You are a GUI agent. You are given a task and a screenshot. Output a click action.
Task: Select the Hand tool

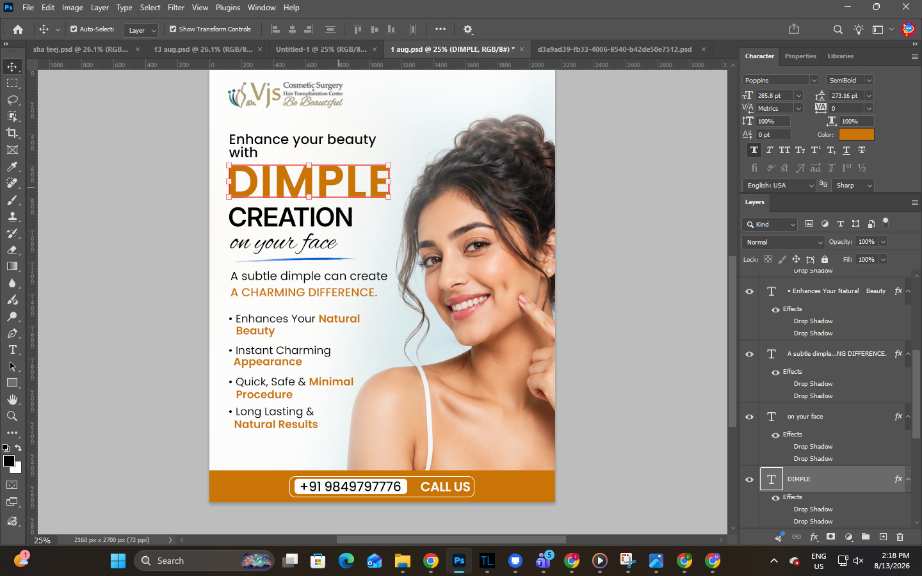[12, 400]
